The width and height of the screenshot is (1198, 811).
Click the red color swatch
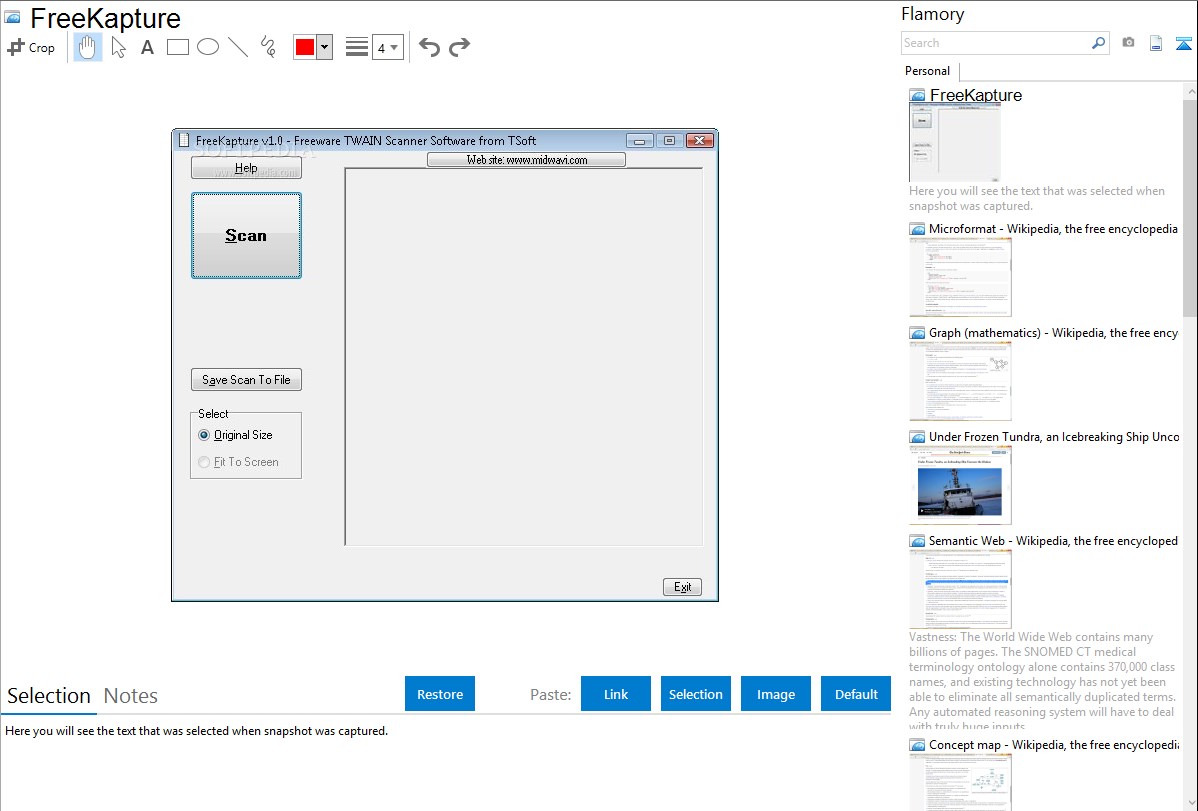coord(305,47)
